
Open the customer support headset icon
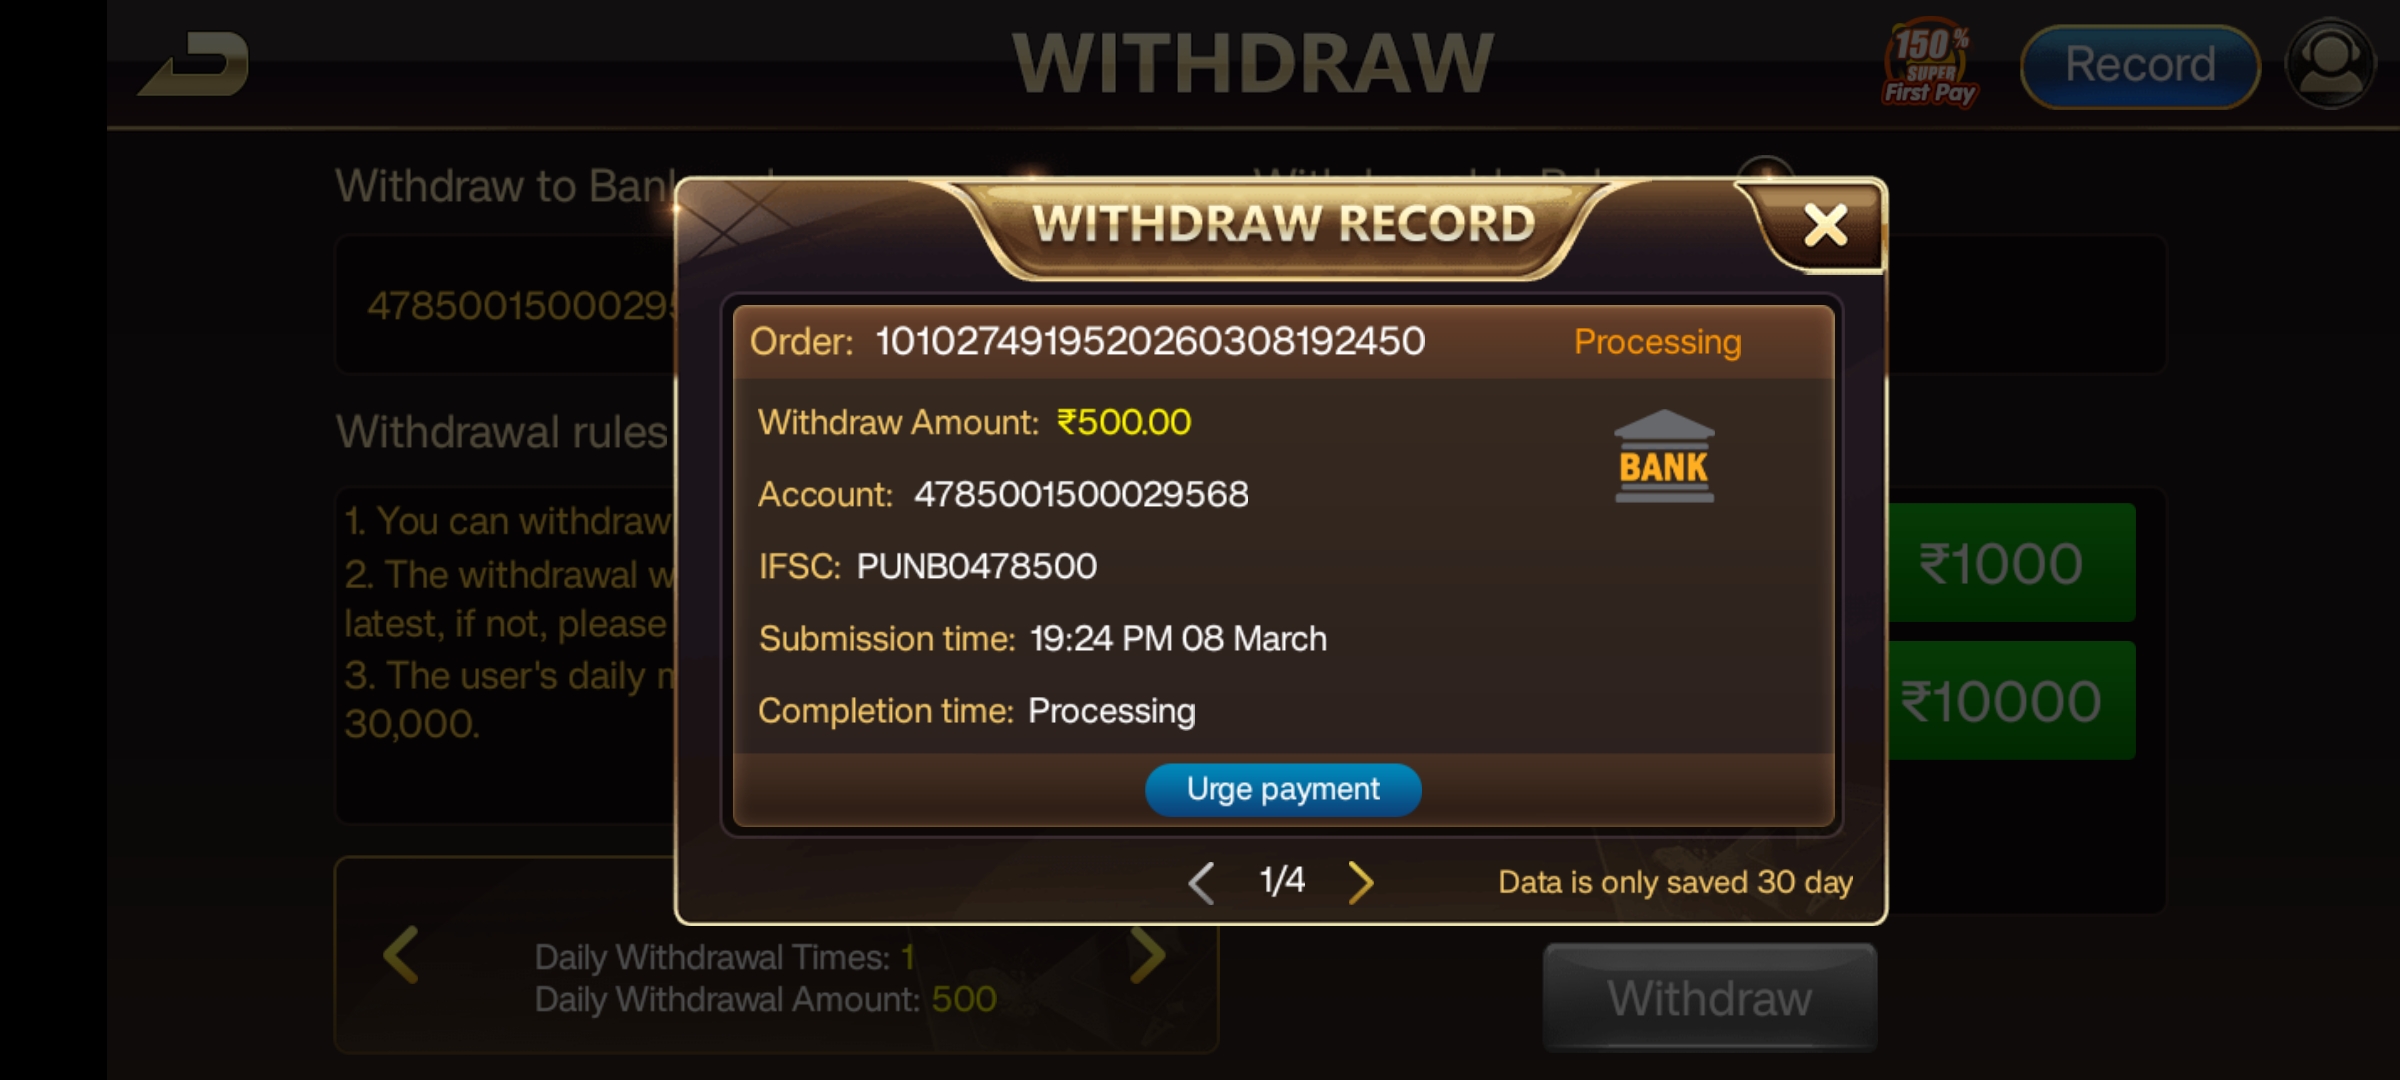[x=2330, y=64]
